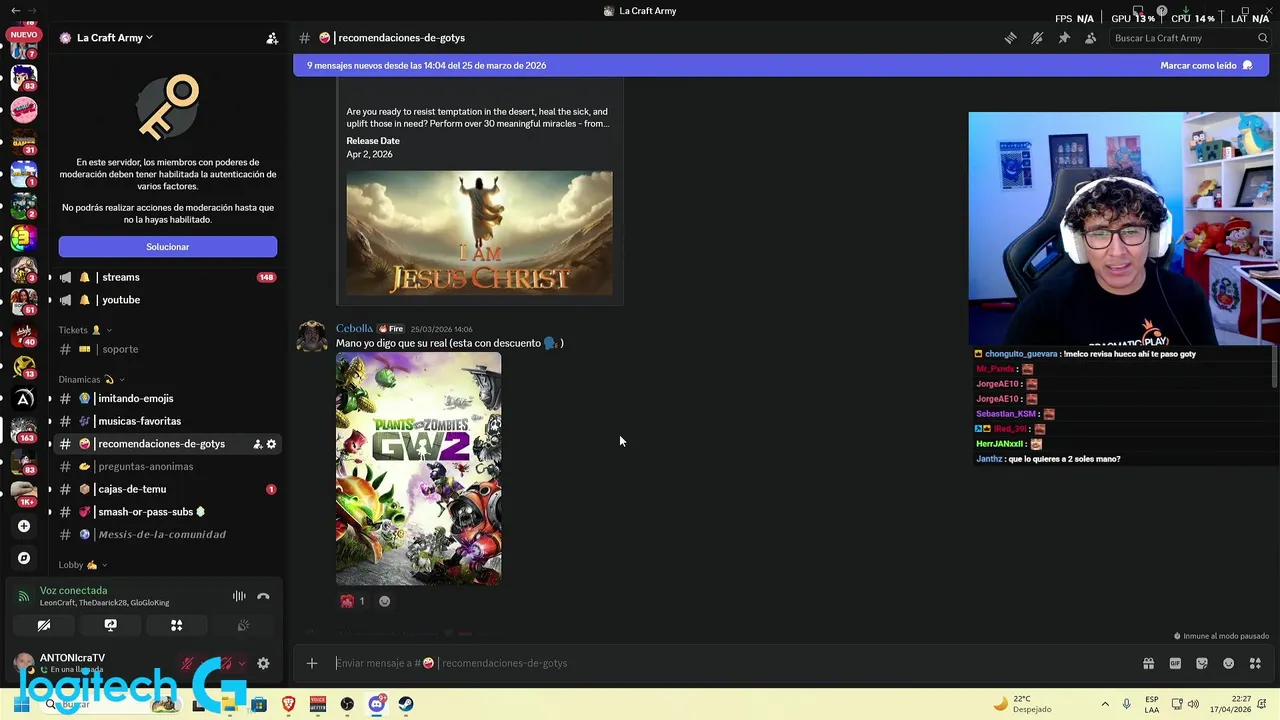Image resolution: width=1280 pixels, height=720 pixels.
Task: Open pinned messages pin icon
Action: coord(1064,38)
